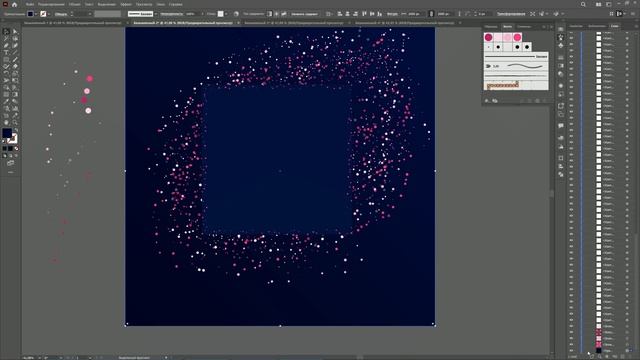Open the status bar zoom level dropdown
Viewport: 640px width, 360px height.
click(x=39, y=358)
